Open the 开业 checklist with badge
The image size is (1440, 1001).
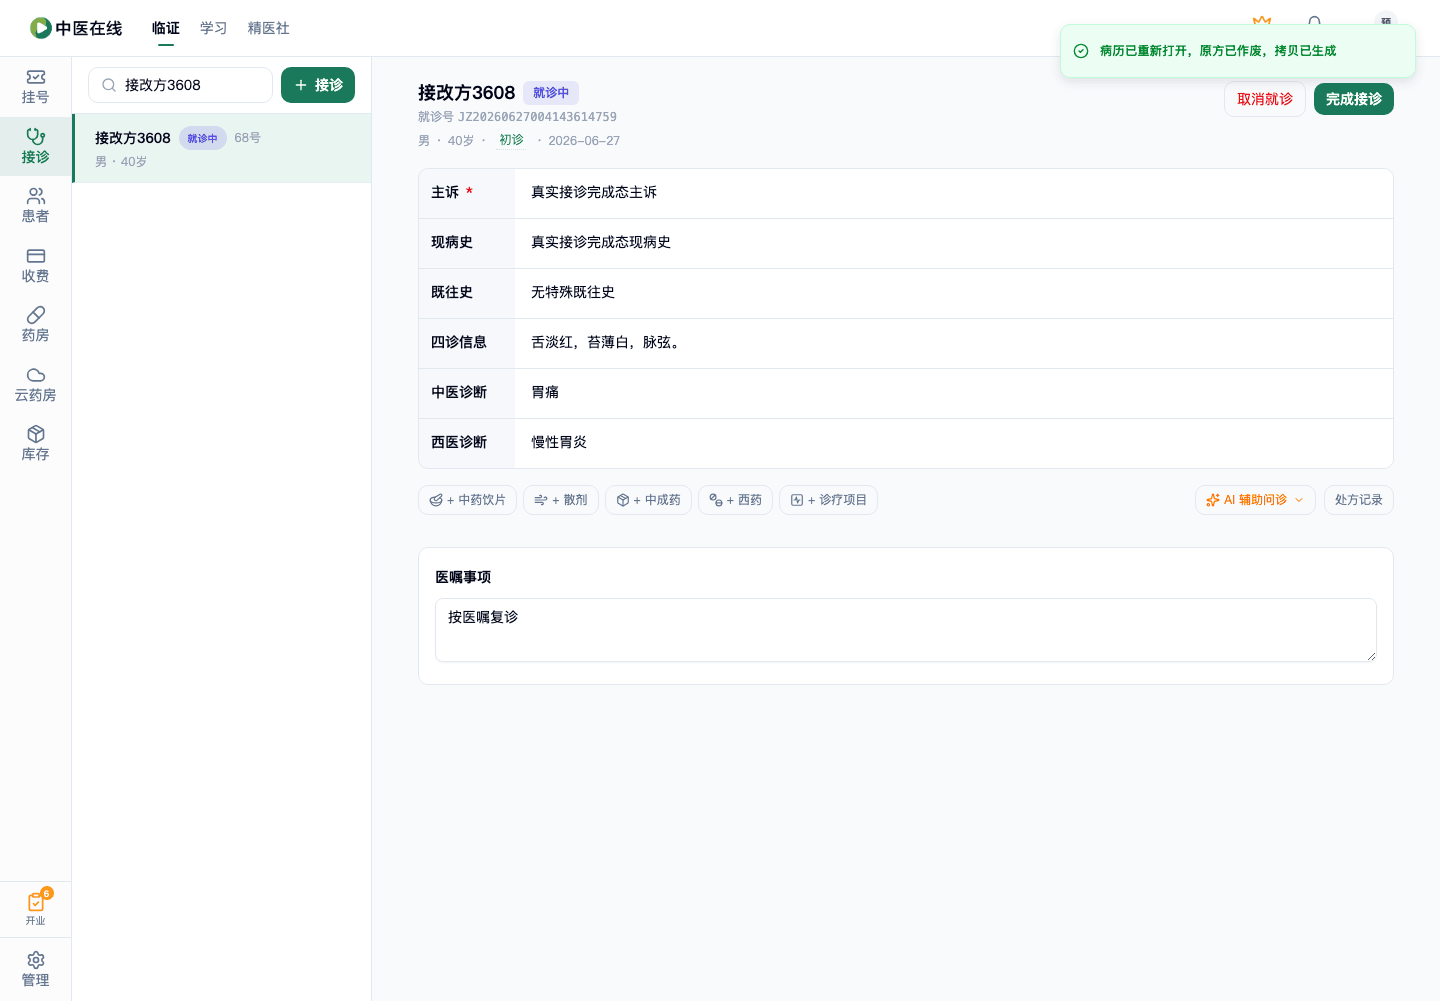pyautogui.click(x=35, y=908)
